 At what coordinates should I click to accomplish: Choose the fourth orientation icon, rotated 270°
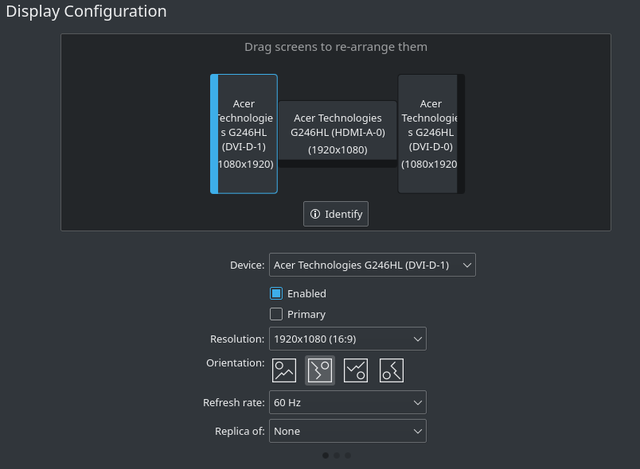point(392,371)
